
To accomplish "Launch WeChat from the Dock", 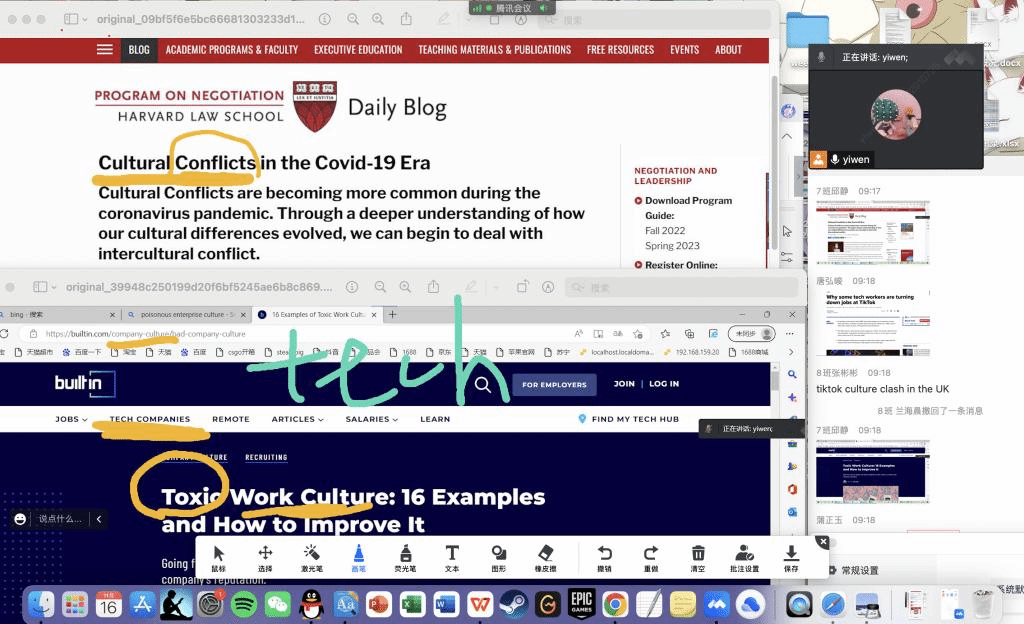I will 278,604.
